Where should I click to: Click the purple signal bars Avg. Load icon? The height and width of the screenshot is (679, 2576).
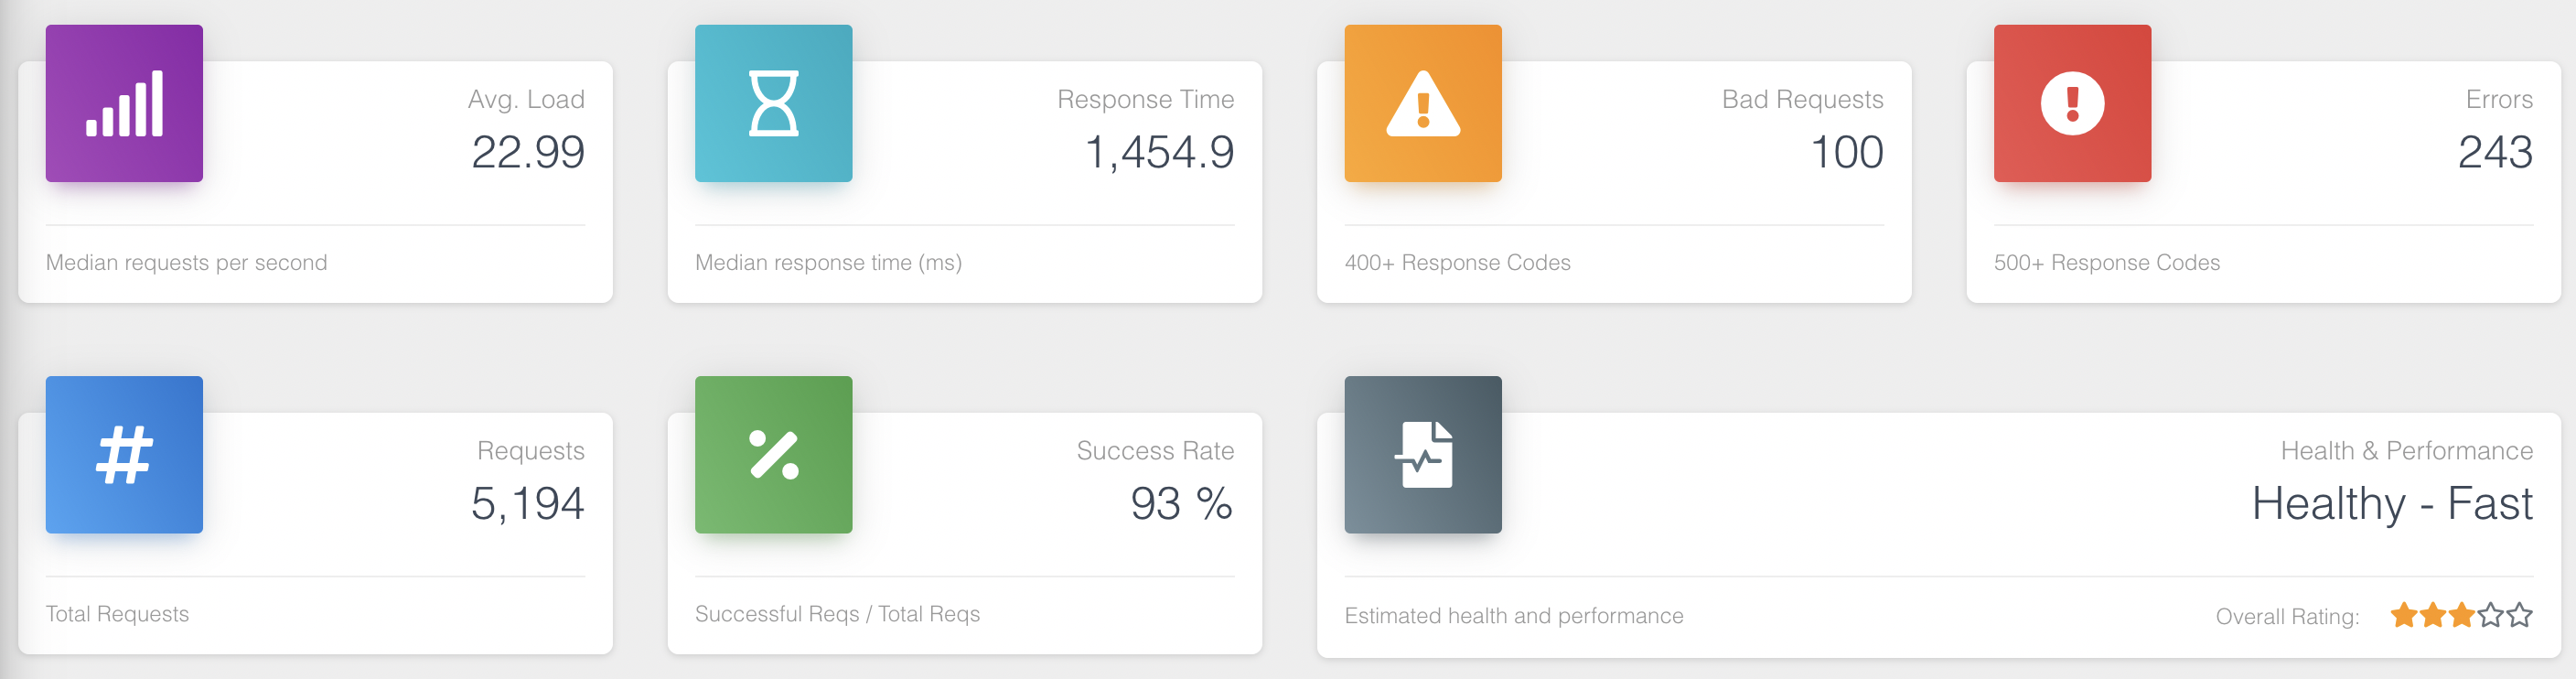124,103
